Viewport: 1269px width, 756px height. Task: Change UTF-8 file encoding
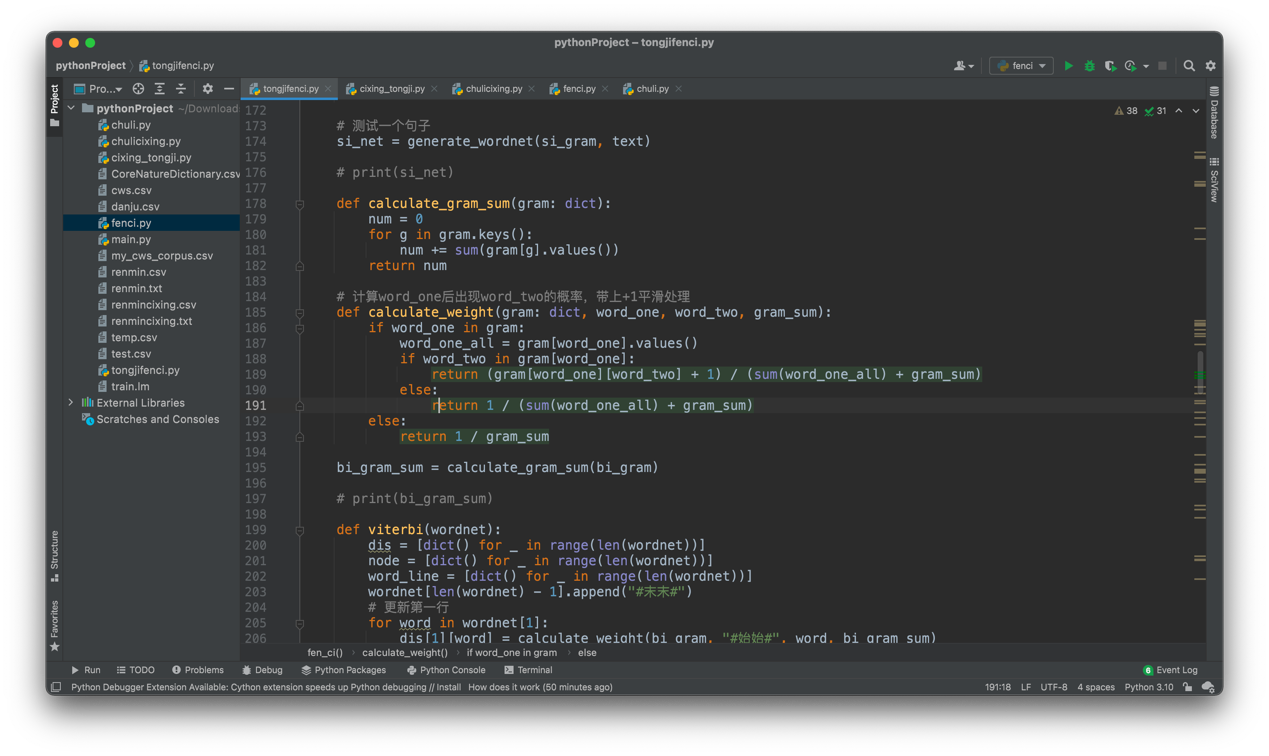(1054, 688)
